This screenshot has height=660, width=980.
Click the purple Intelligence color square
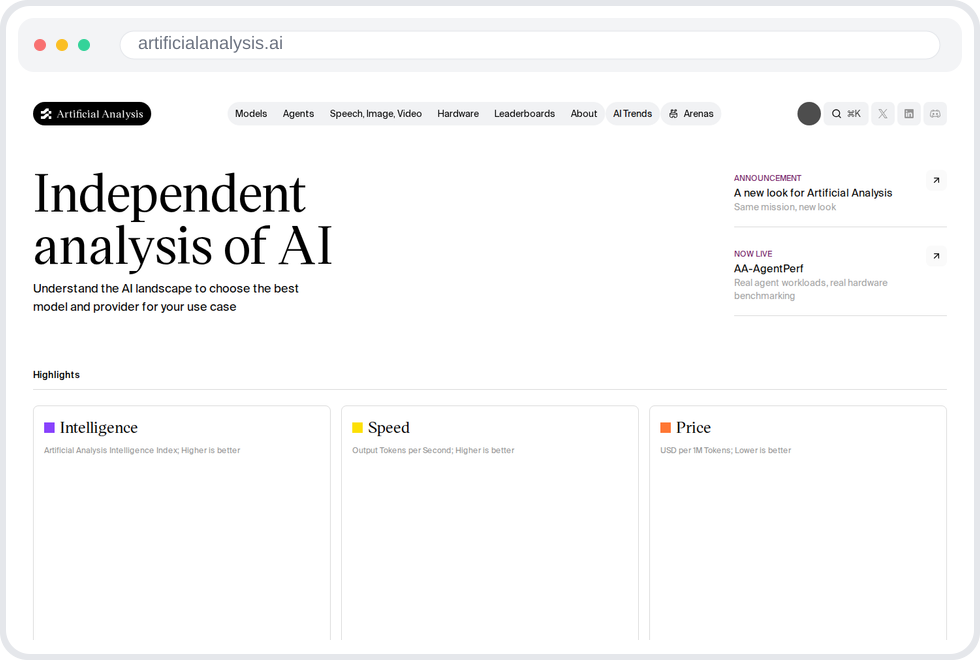[49, 428]
